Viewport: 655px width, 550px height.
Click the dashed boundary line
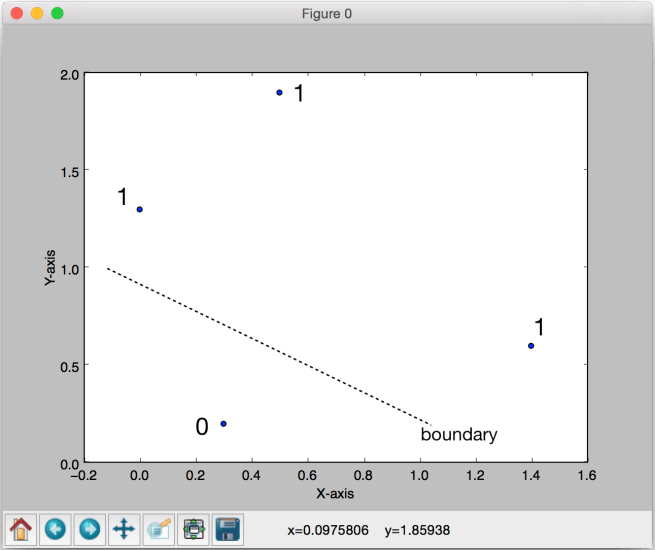click(x=269, y=346)
